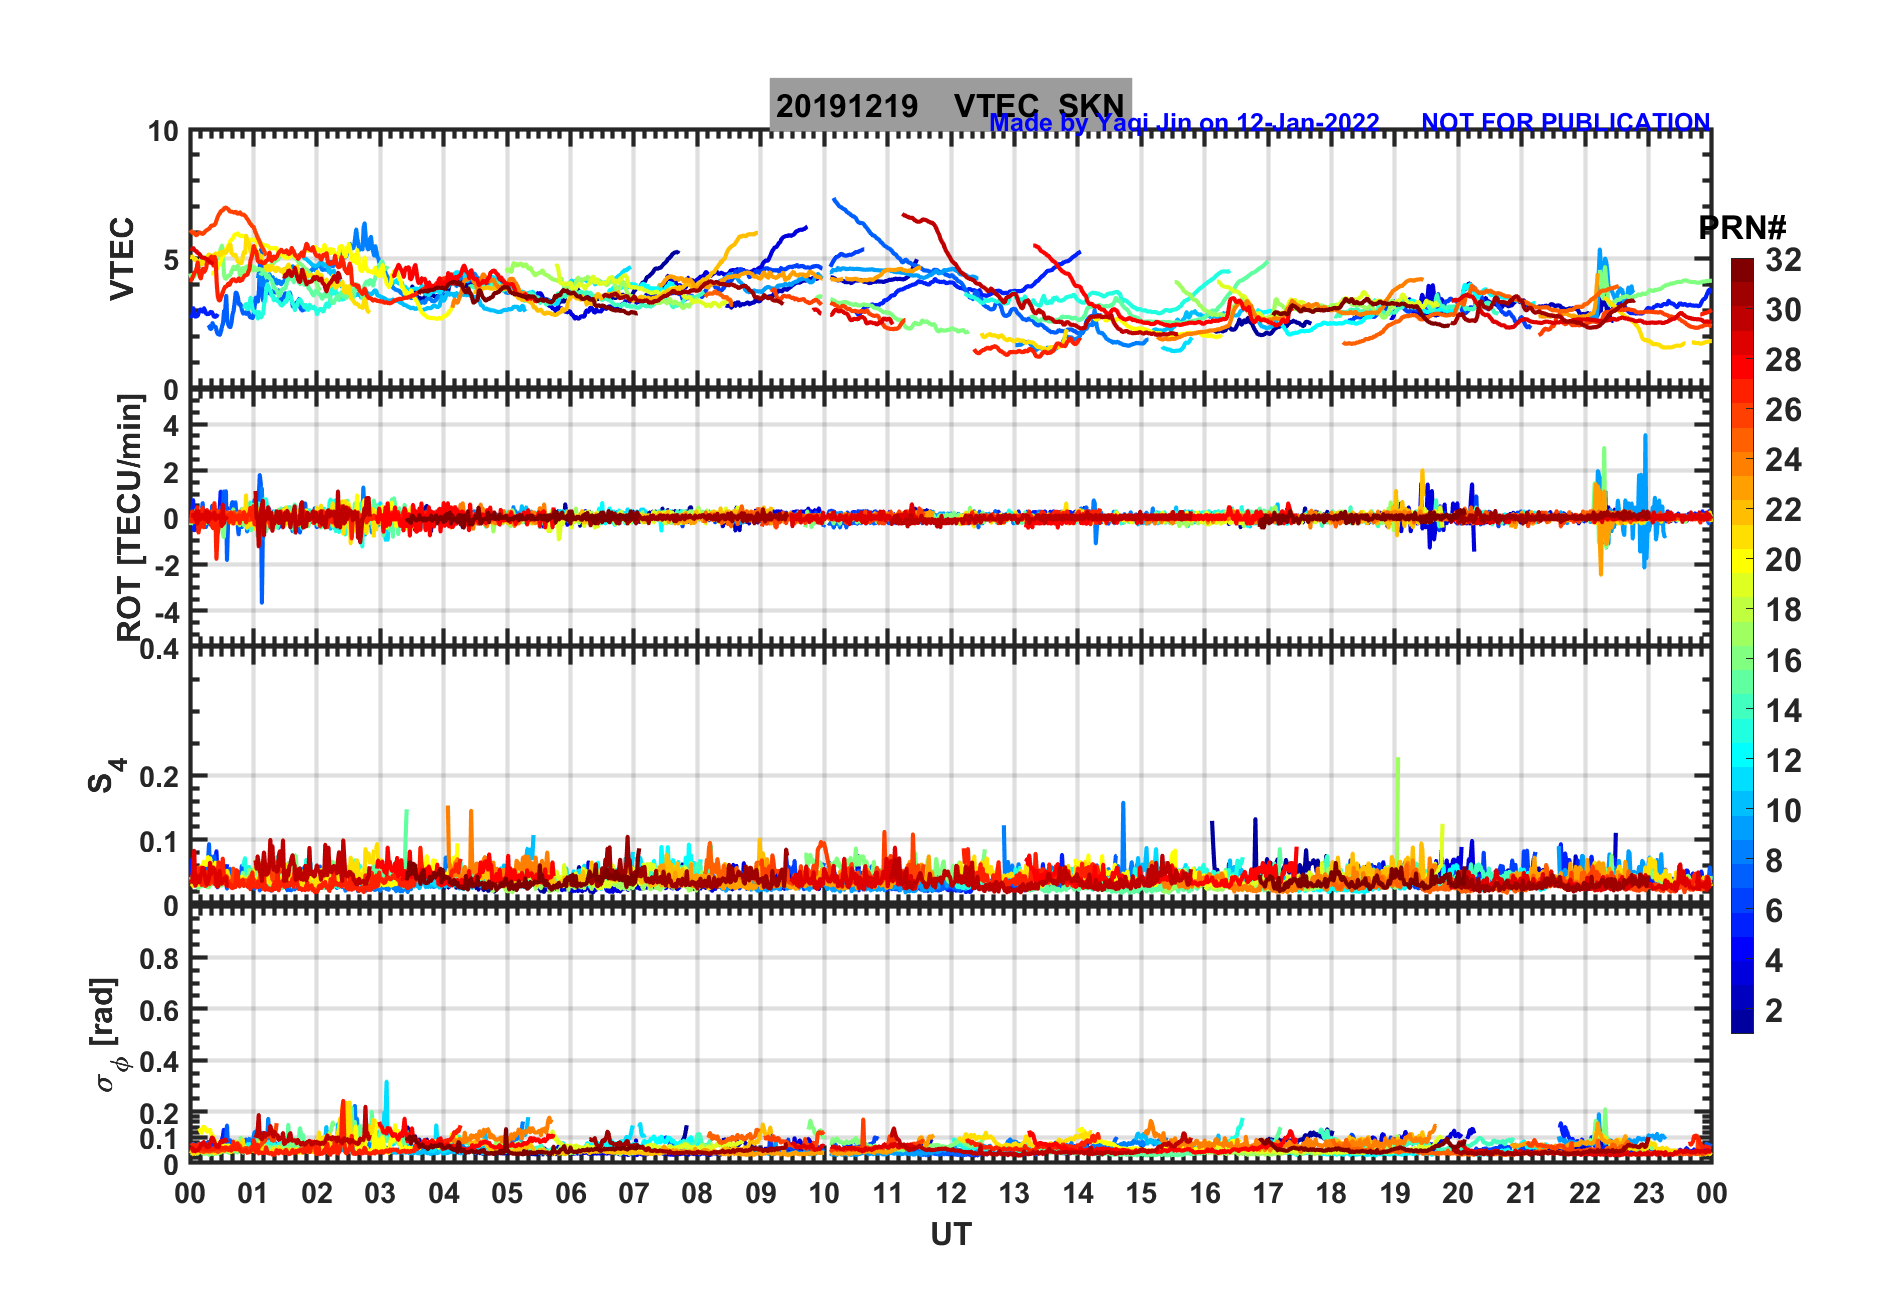Click the "15" hour tick on the UT axis
This screenshot has height=1292, width=1902.
pos(1141,1193)
